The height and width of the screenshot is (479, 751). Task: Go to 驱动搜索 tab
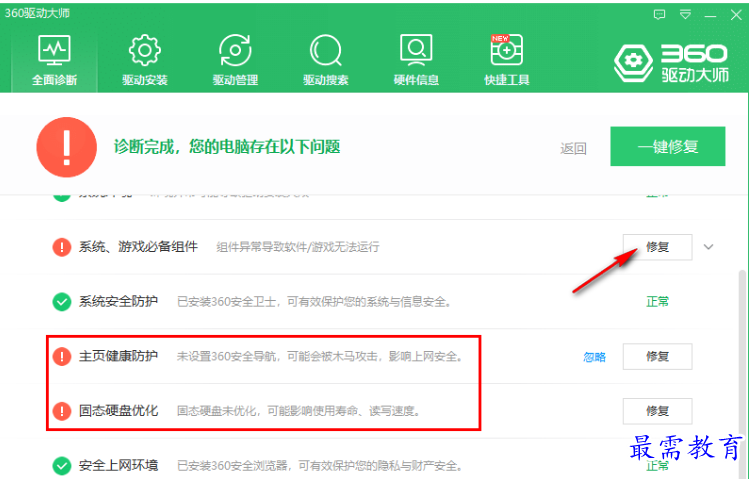[326, 60]
